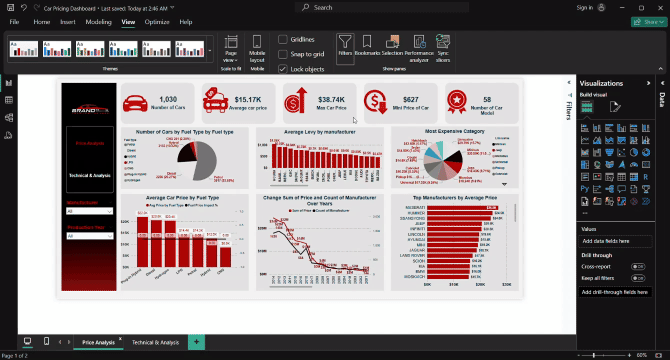Open Model view from left sidebar
670x360 pixels.
click(x=9, y=118)
